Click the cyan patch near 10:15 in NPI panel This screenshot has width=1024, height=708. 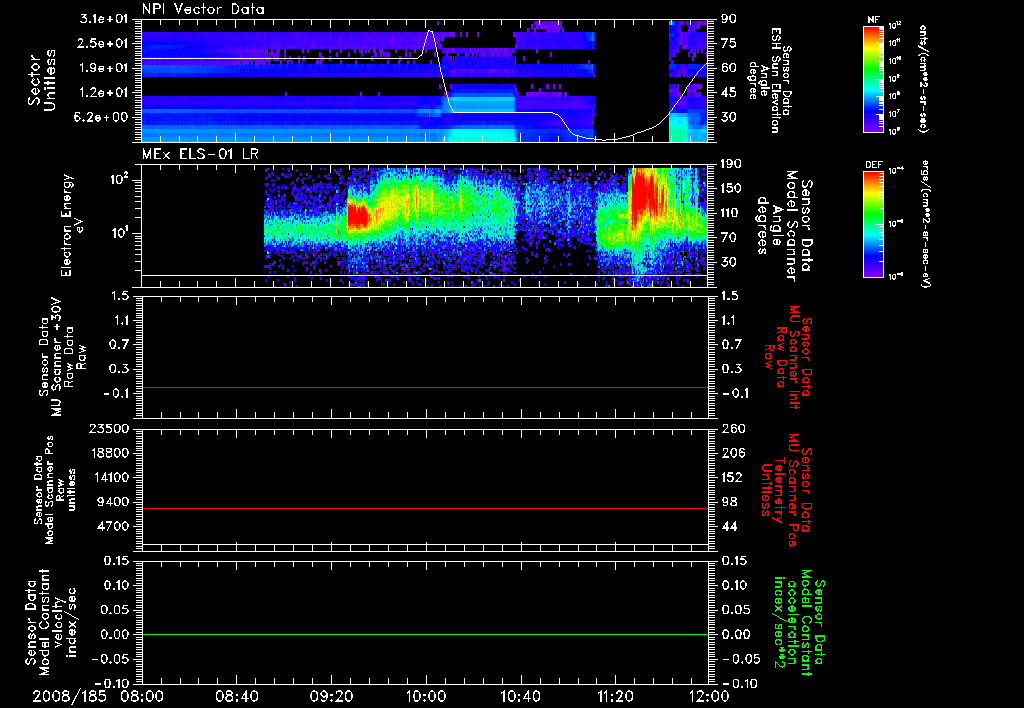point(482,118)
